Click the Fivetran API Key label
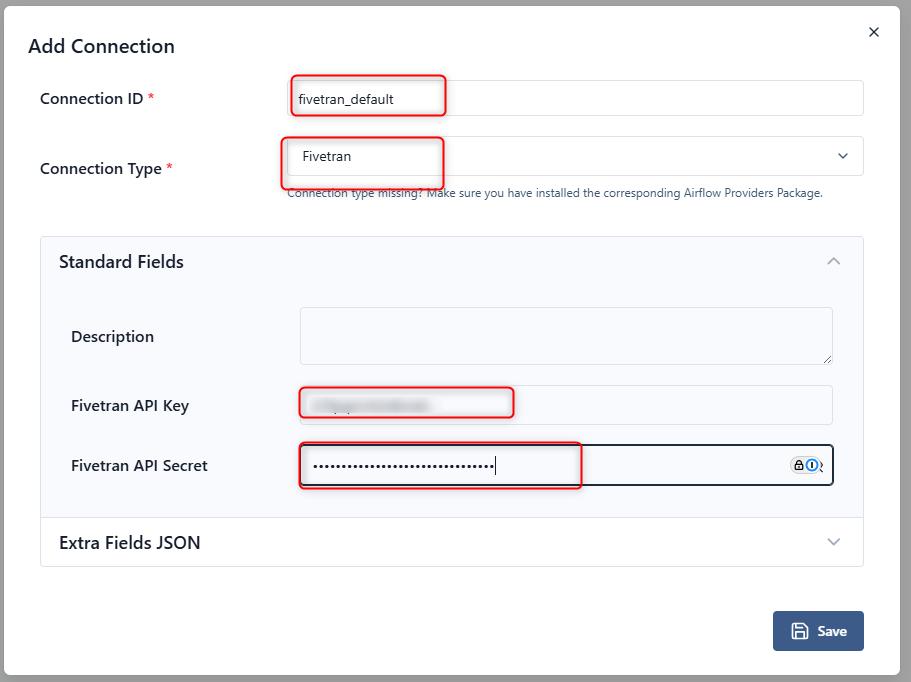The height and width of the screenshot is (682, 911). (130, 406)
